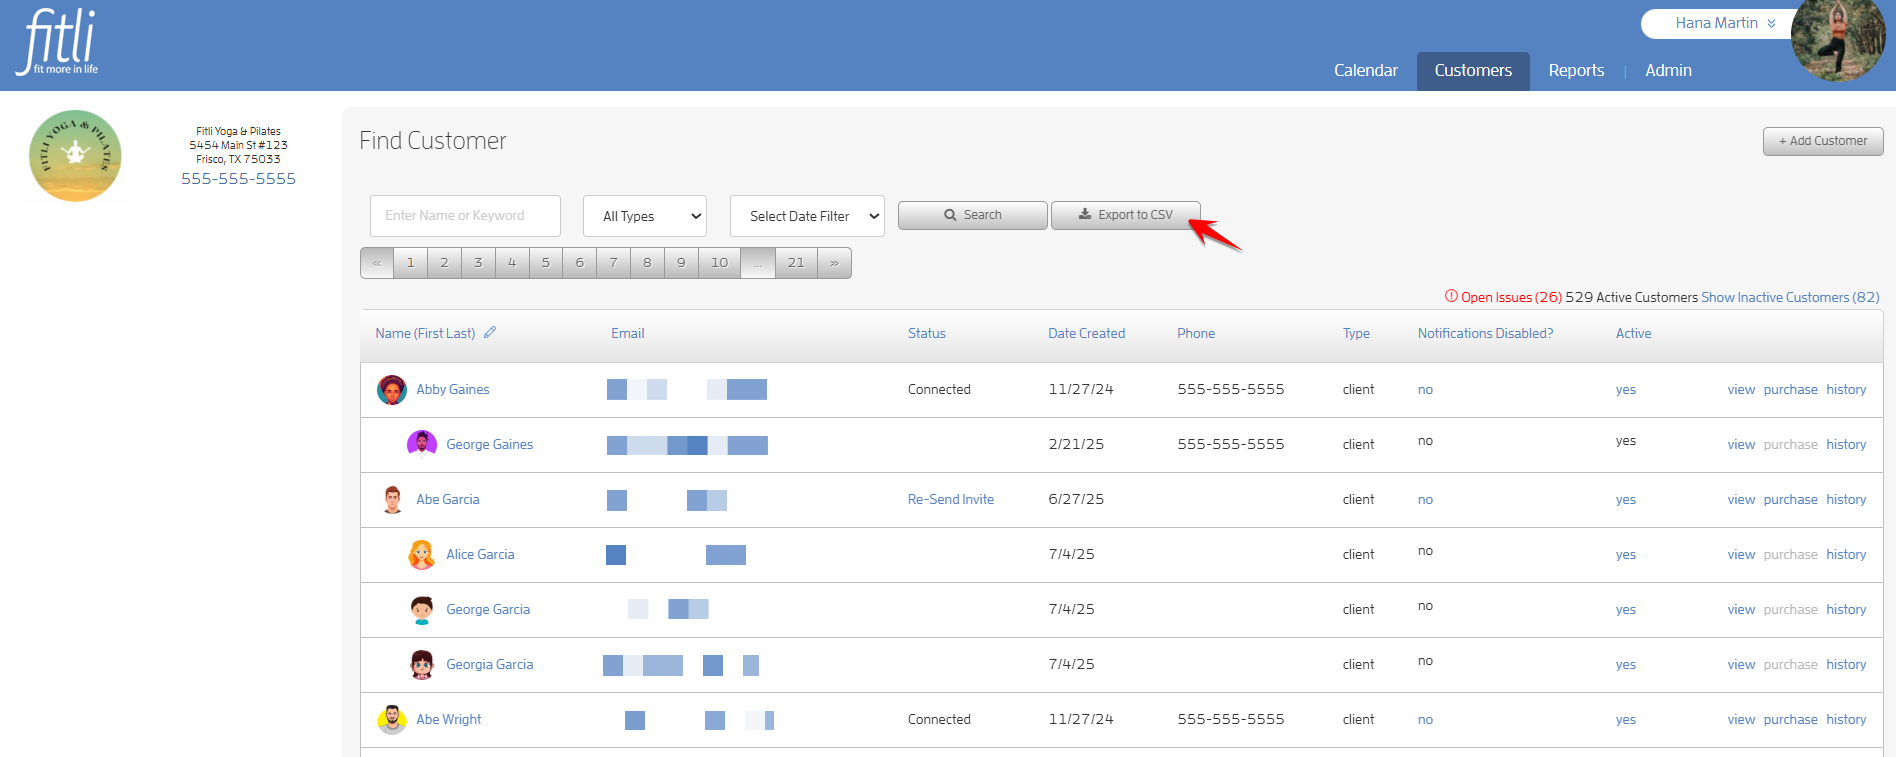Open Georgia Garcia avatar
This screenshot has width=1896, height=757.
coord(421,664)
